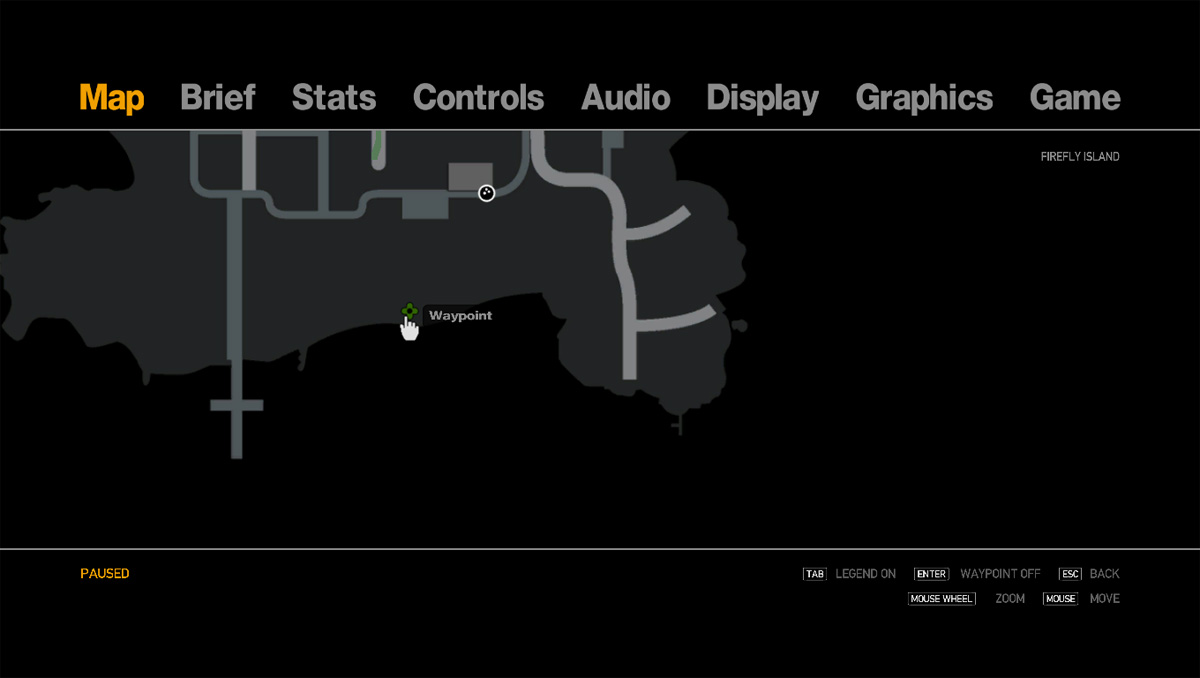Click the PAUSED status text

pos(105,574)
